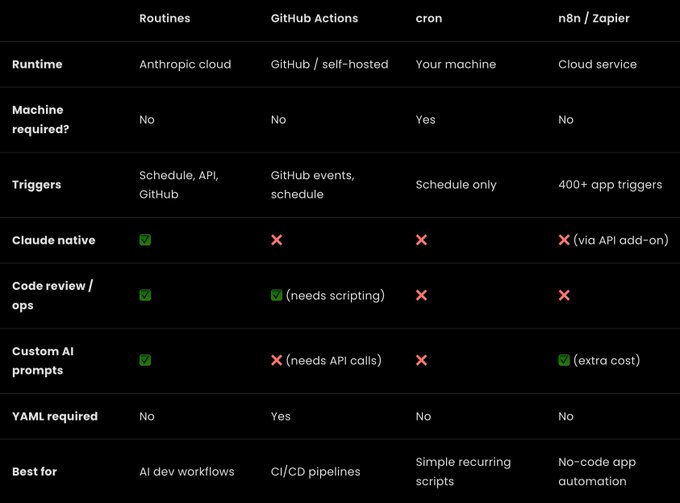The image size is (680, 503).
Task: Select the cron column header
Action: pyautogui.click(x=429, y=18)
